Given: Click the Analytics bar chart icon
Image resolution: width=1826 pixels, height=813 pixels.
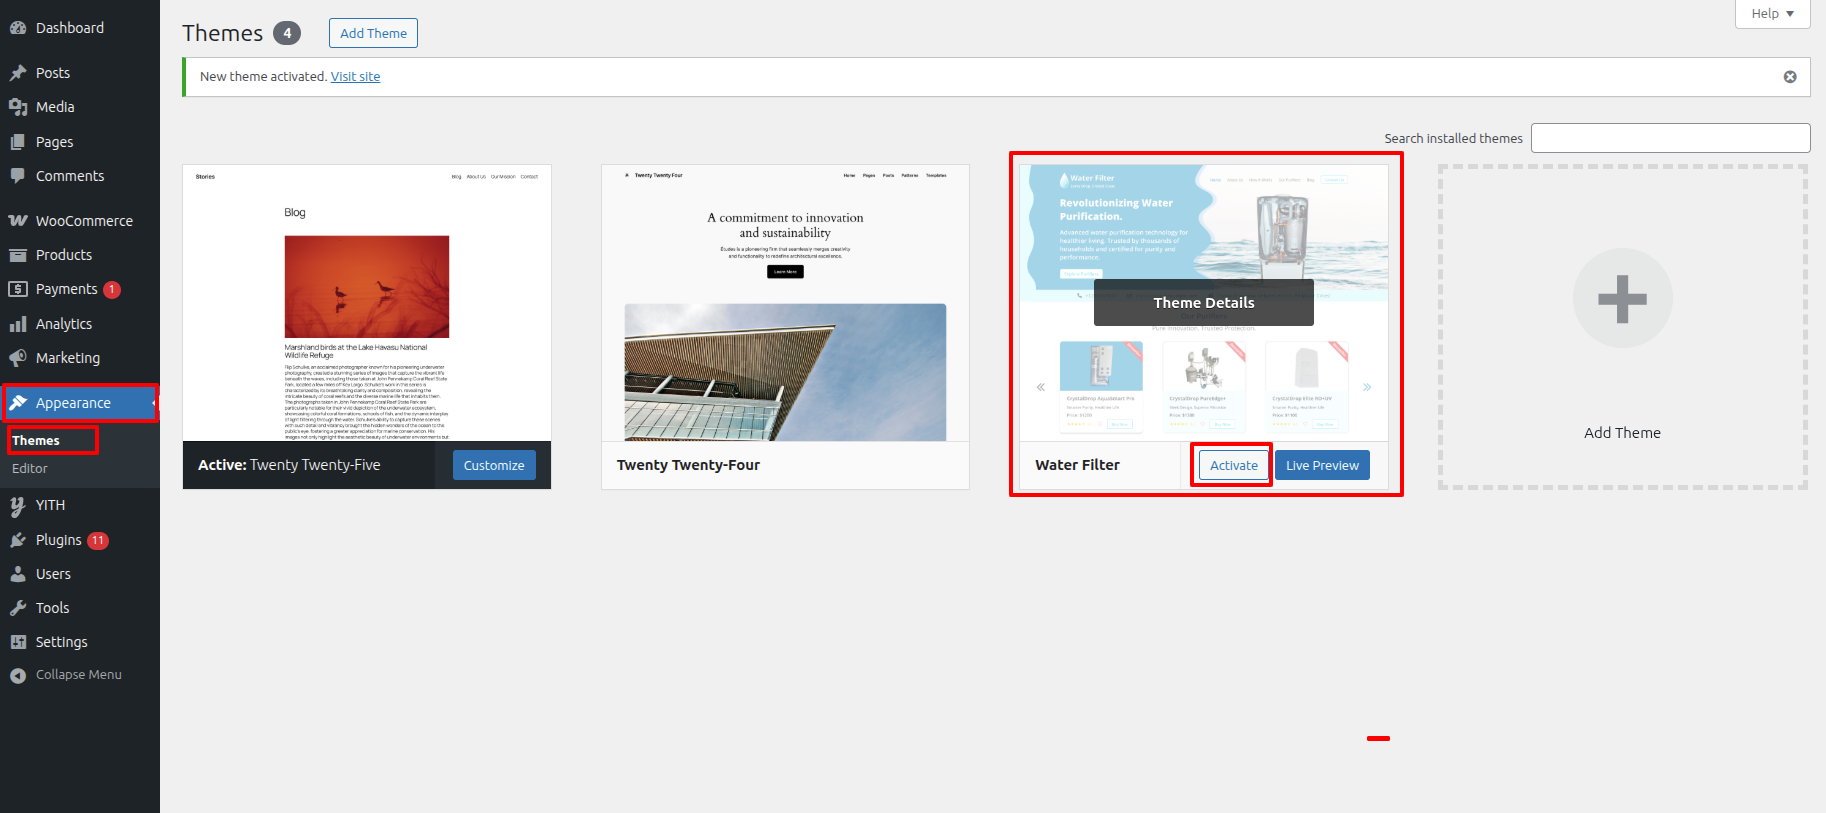Looking at the screenshot, I should click(18, 324).
